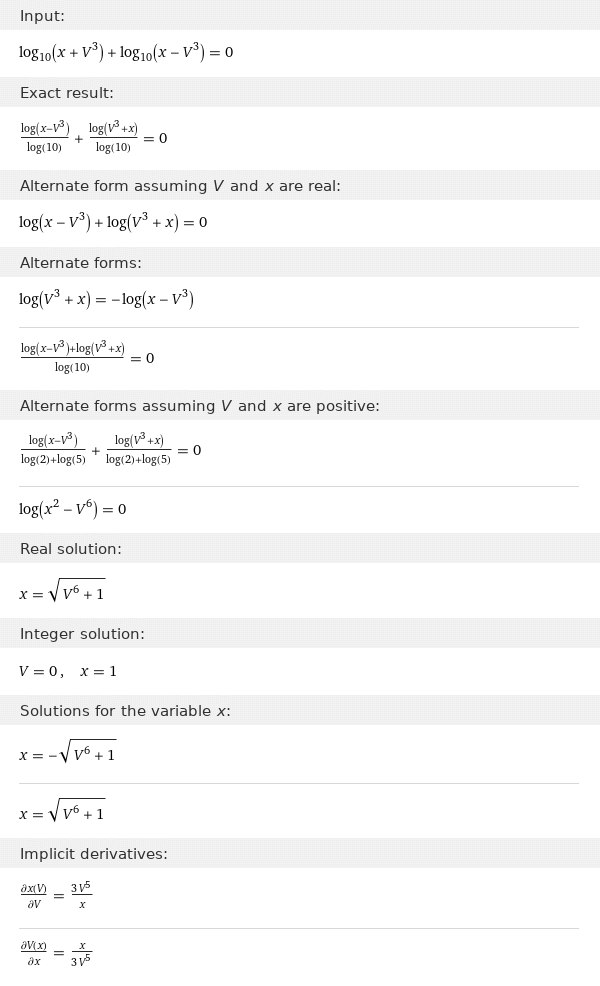Select the square root result under Real solution
This screenshot has width=600, height=986.
[x=62, y=592]
